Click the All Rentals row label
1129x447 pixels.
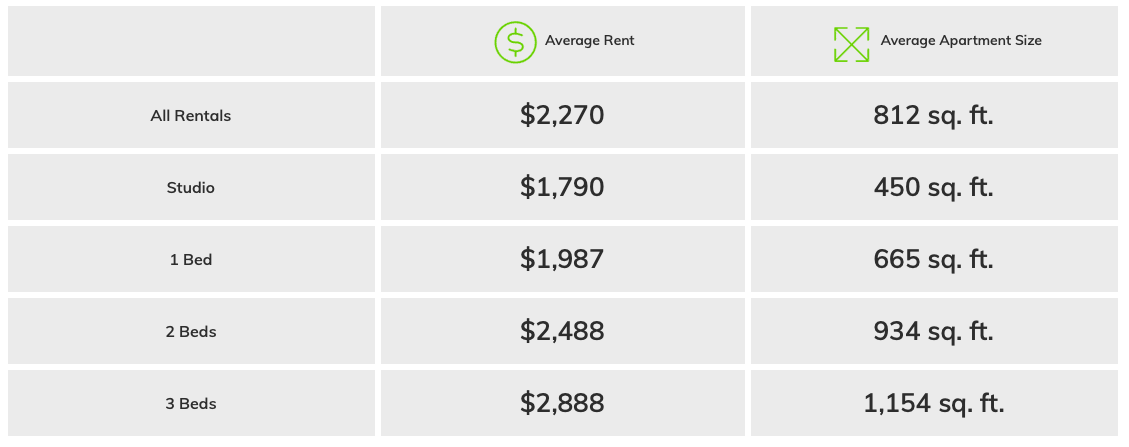click(x=190, y=116)
